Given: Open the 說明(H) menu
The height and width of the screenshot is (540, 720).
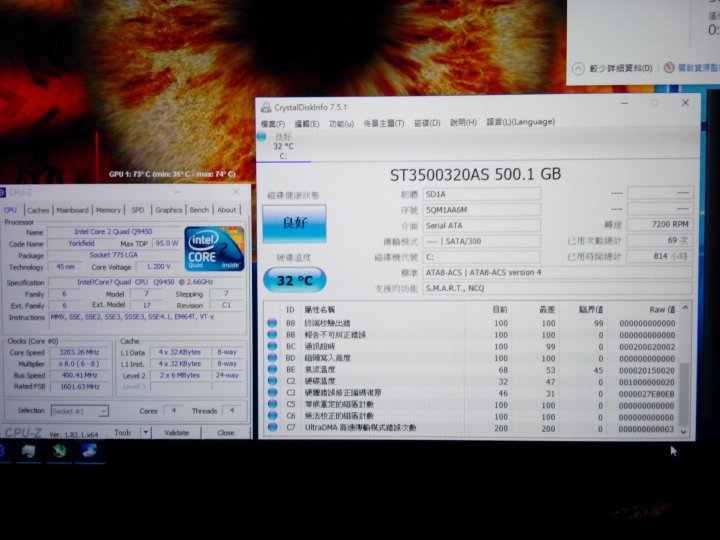Looking at the screenshot, I should click(463, 123).
